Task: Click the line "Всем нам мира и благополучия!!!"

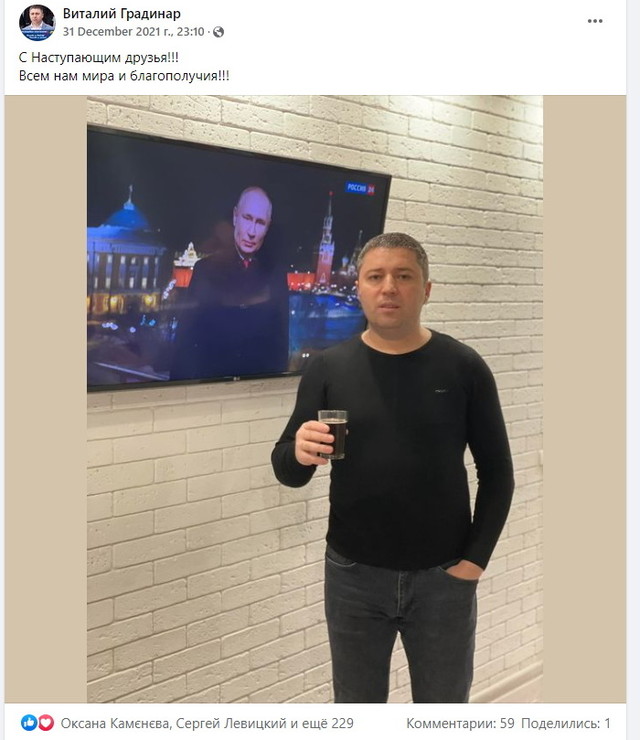Action: click(124, 76)
